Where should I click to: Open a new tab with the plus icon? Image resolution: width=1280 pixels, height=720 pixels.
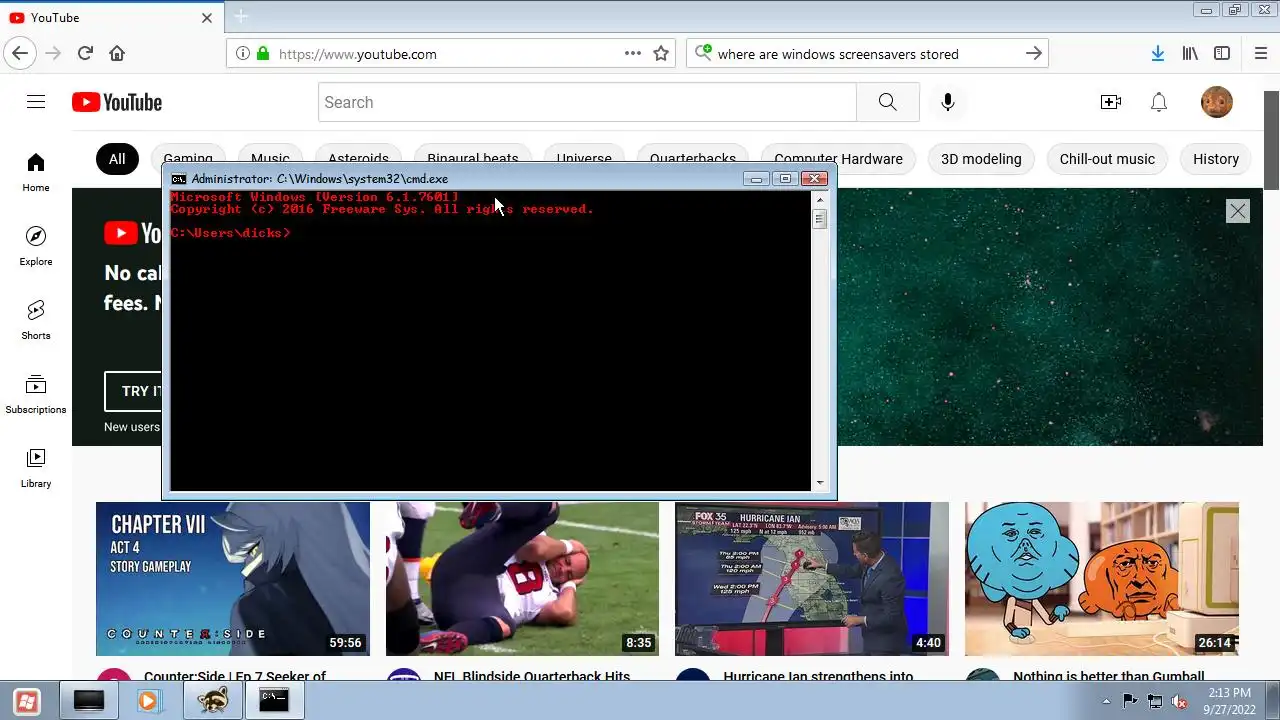pyautogui.click(x=240, y=17)
